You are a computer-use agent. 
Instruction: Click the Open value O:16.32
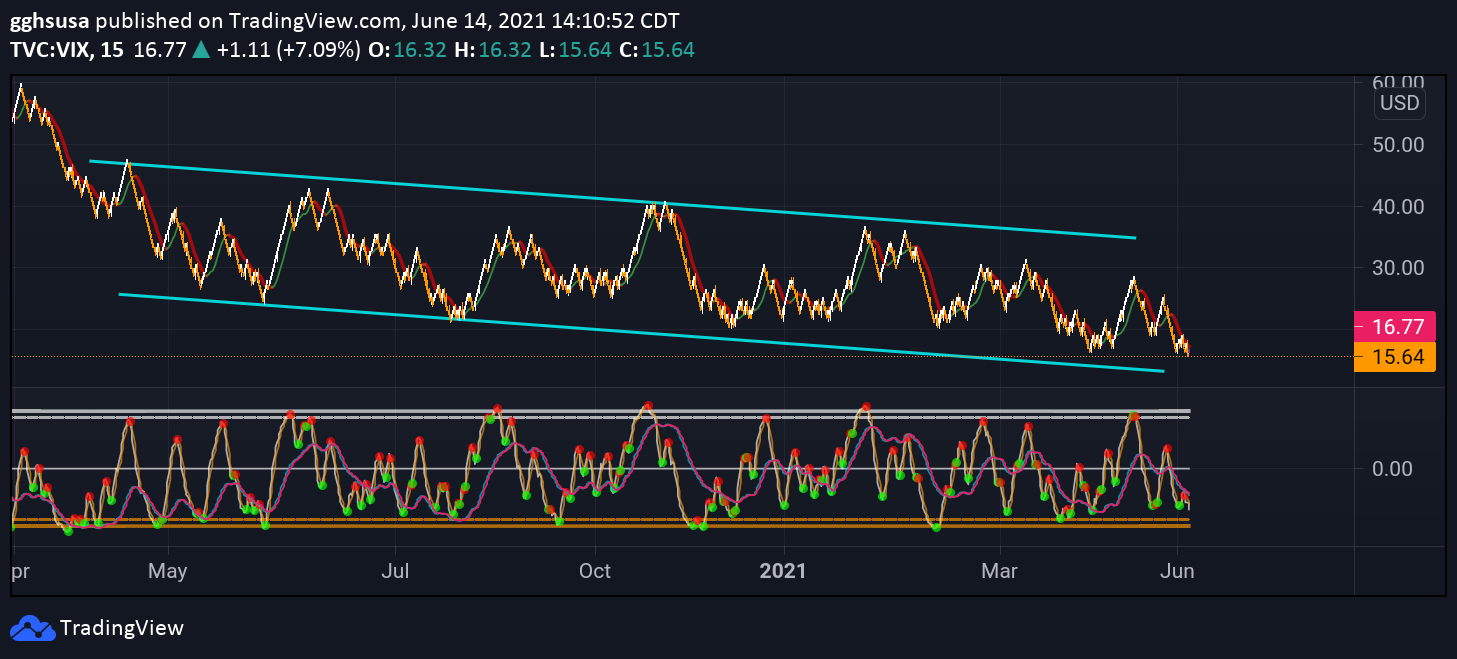(408, 50)
